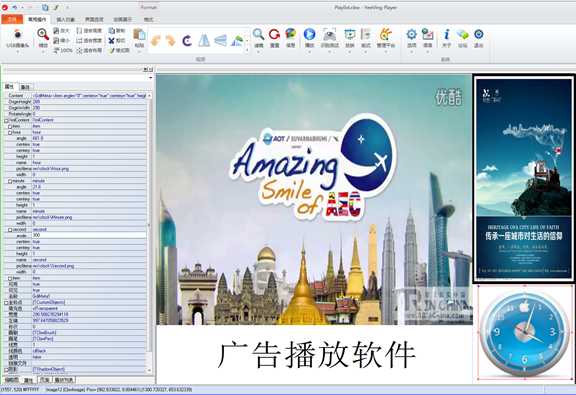Screen dimensions: 576x395
Task: Switch to the Insert Object ribbon tab
Action: 65,19
